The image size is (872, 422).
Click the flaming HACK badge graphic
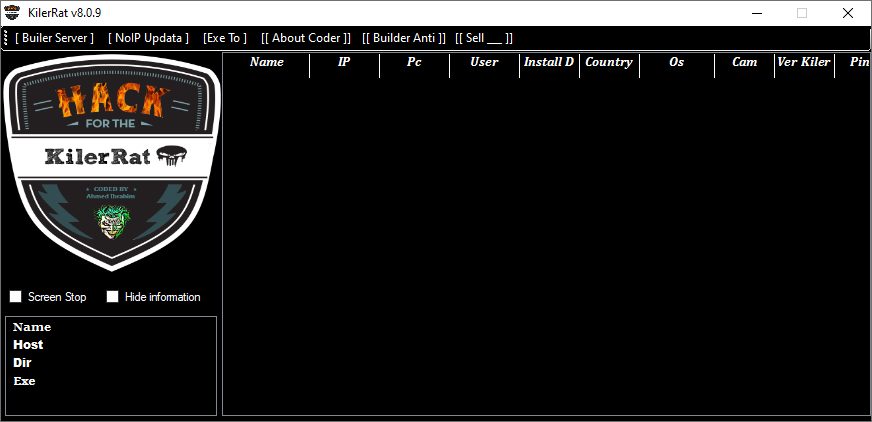pyautogui.click(x=110, y=100)
